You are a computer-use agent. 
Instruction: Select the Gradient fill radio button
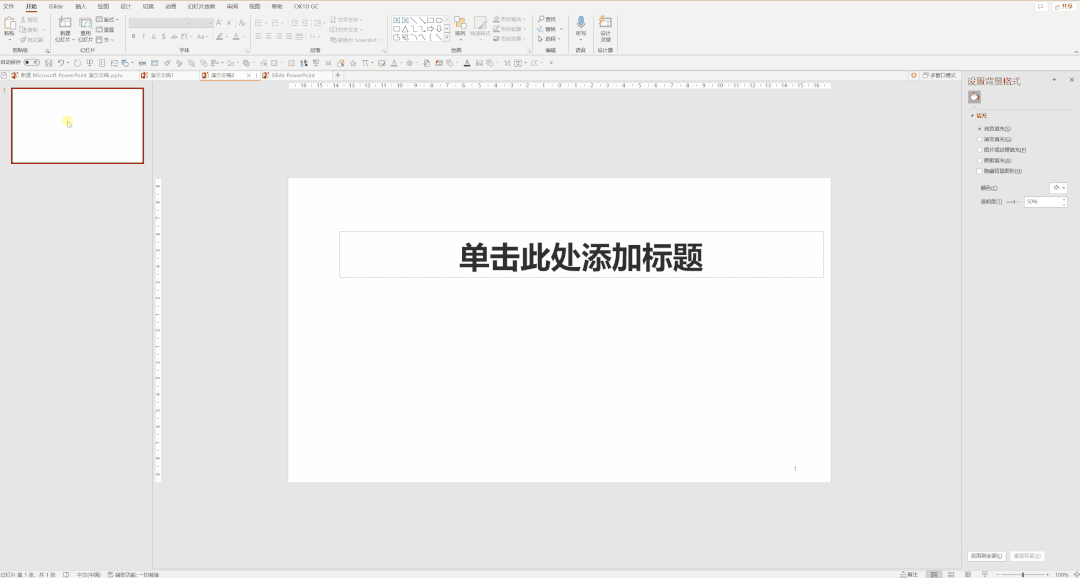click(979, 139)
